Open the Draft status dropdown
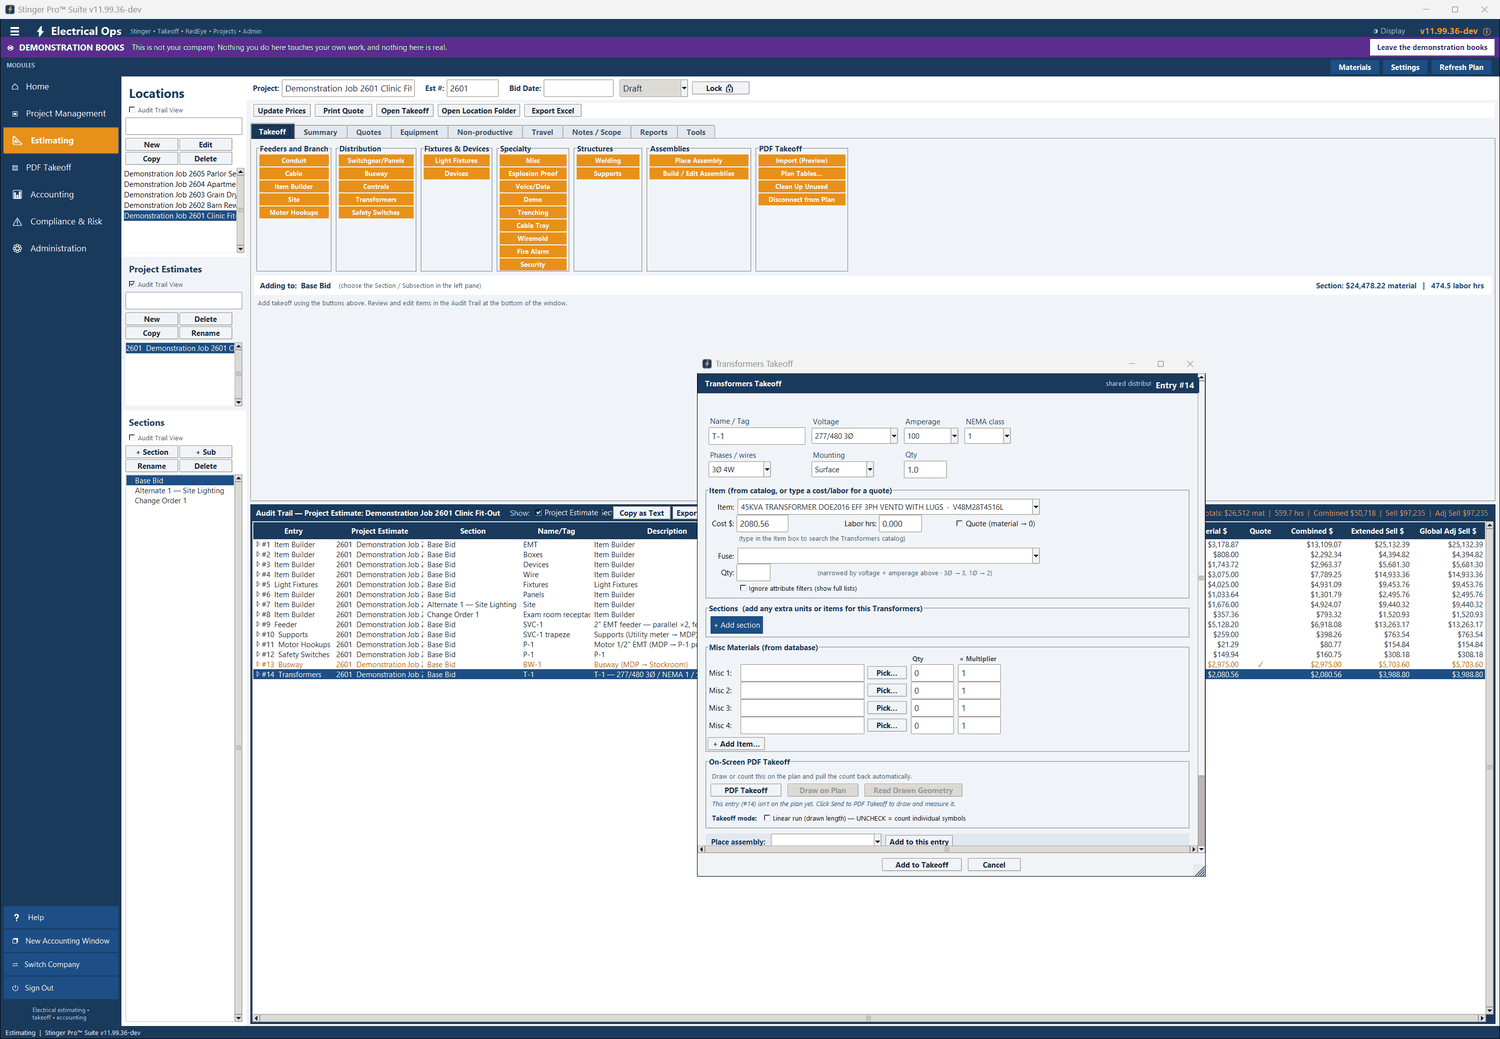 684,88
